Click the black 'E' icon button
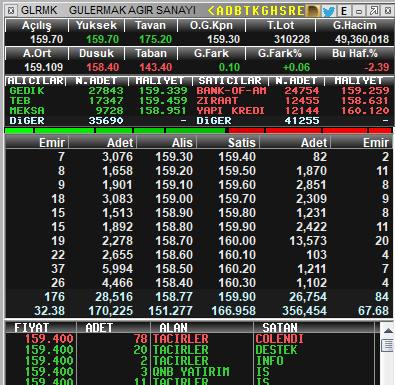395x385 pixels. coord(344,11)
